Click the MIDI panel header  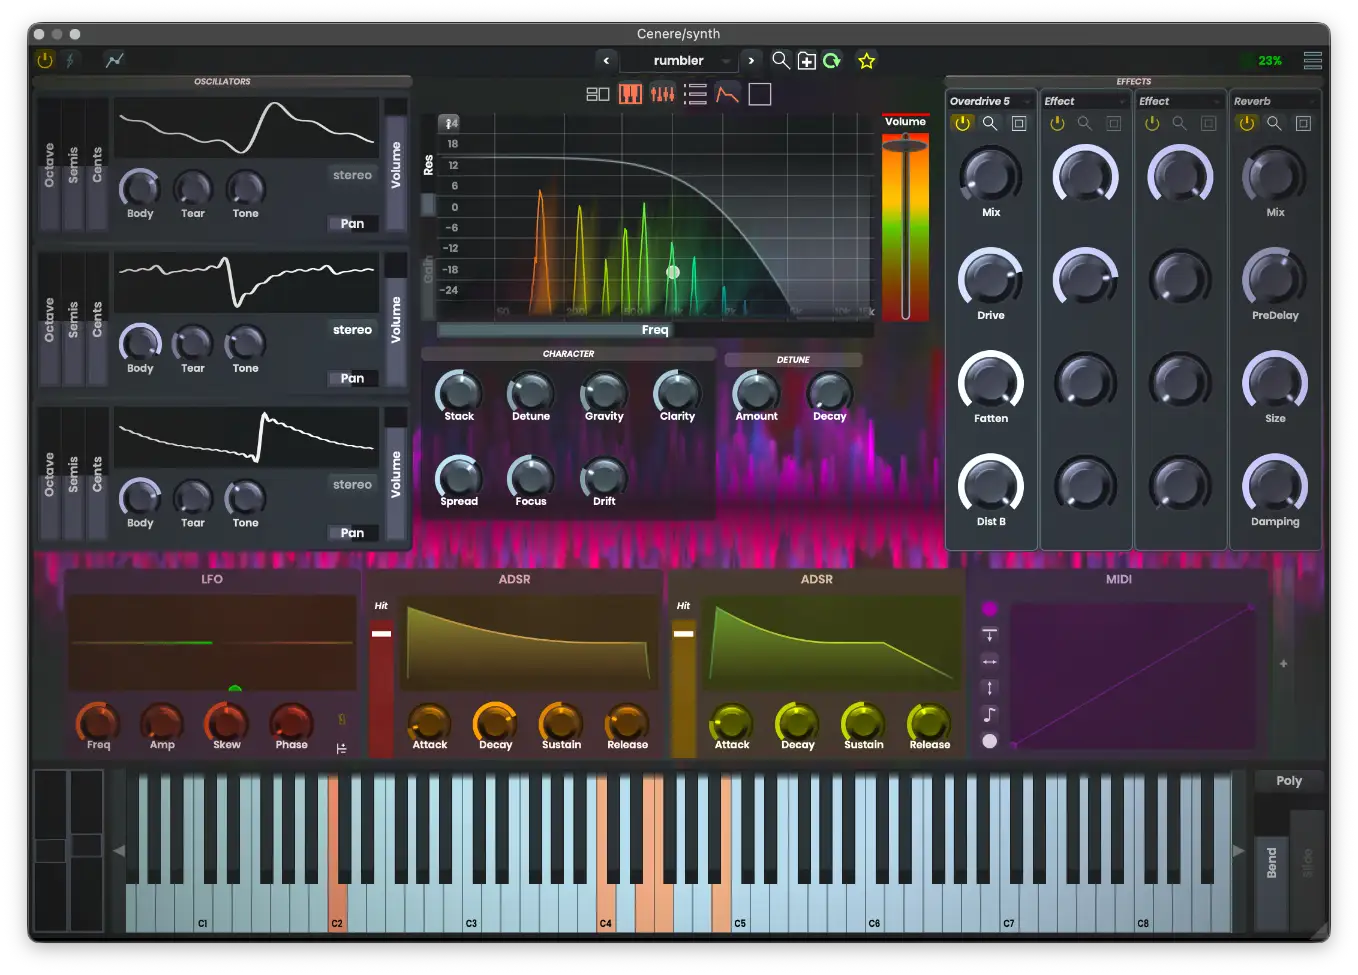click(x=1119, y=579)
